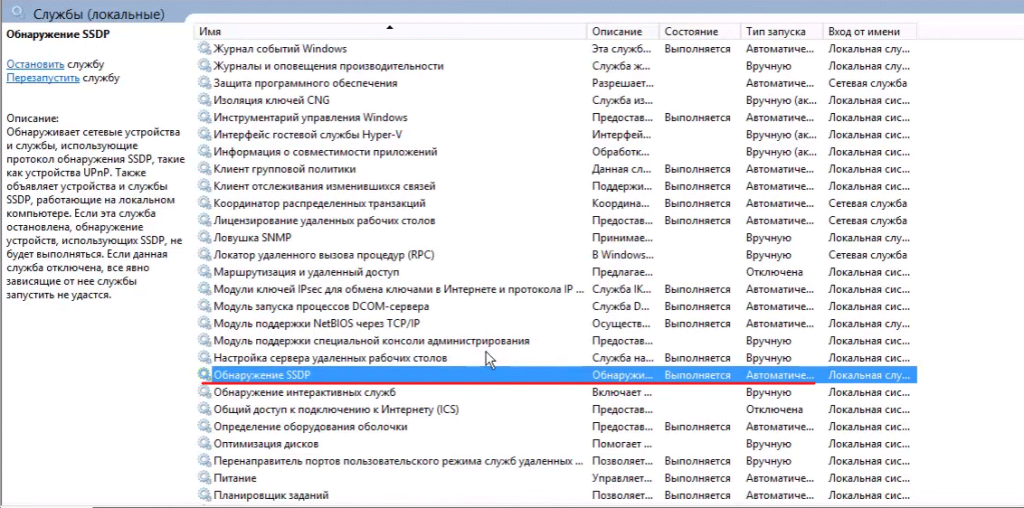
Task: Click gear icon of Маршрутизация и удаленный доступ
Action: point(204,272)
